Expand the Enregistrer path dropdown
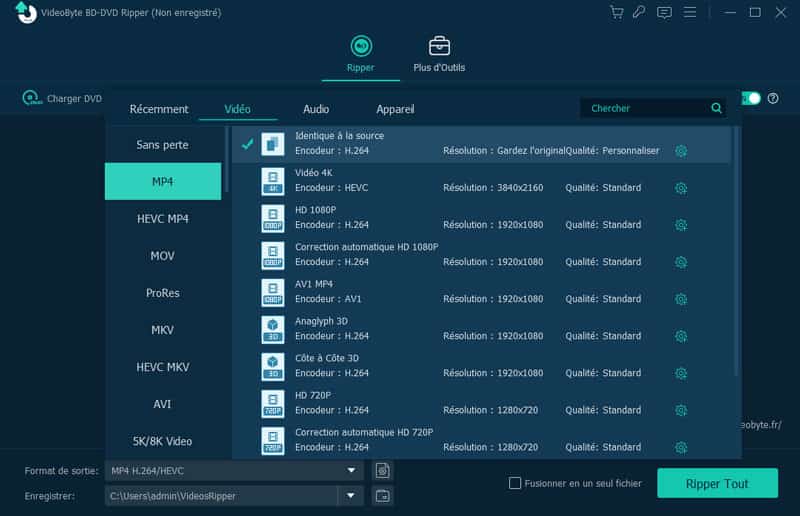This screenshot has width=800, height=516. point(351,496)
